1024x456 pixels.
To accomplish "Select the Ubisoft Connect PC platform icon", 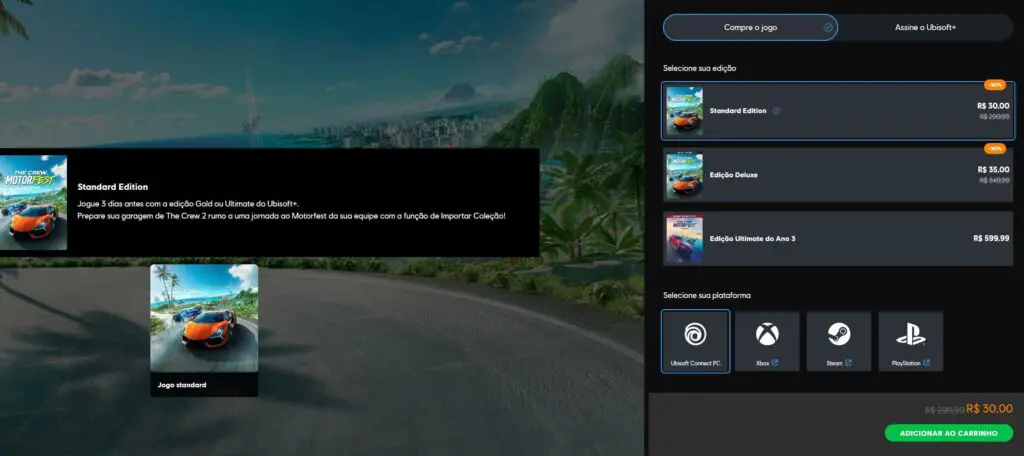I will coord(695,334).
